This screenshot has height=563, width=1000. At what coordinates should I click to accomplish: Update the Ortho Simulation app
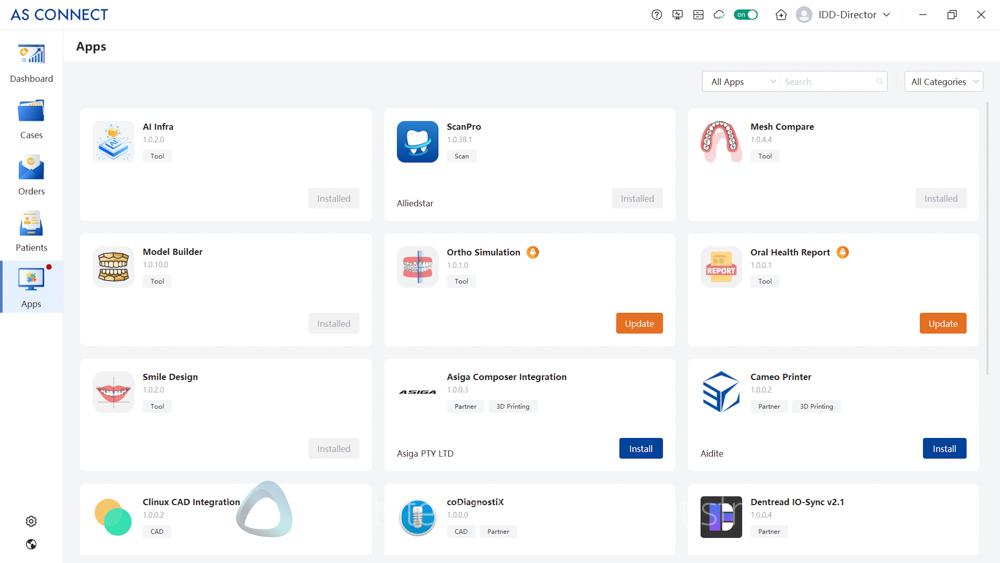pyautogui.click(x=639, y=324)
